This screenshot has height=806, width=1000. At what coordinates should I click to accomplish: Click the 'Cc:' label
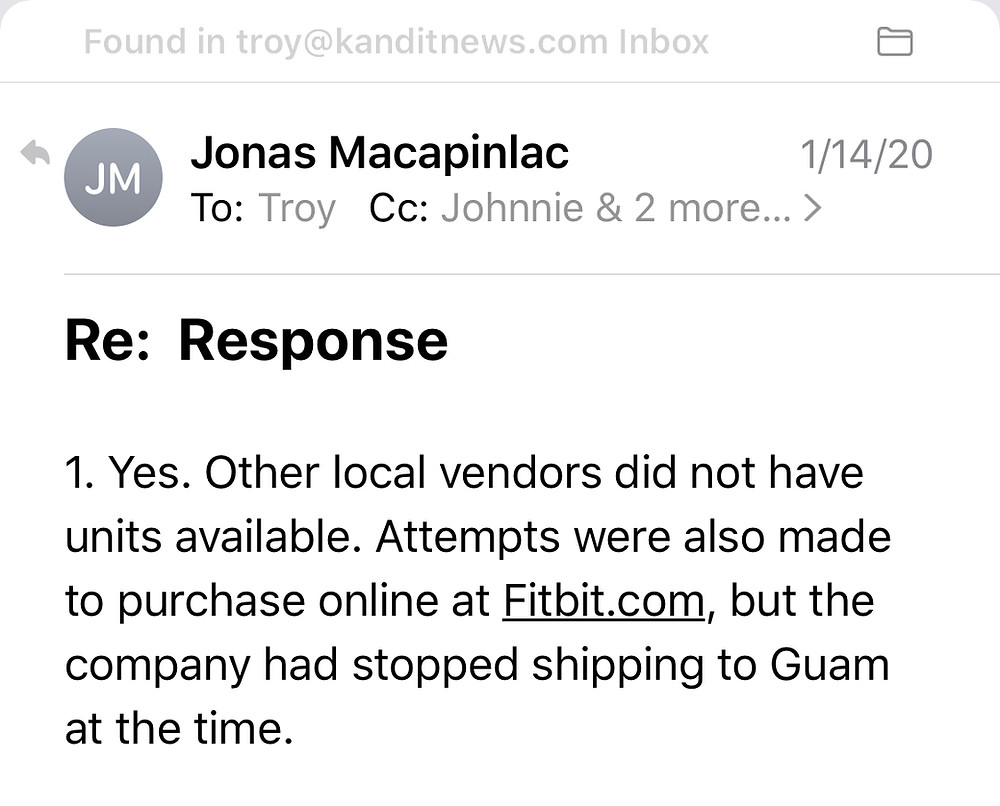pos(399,209)
